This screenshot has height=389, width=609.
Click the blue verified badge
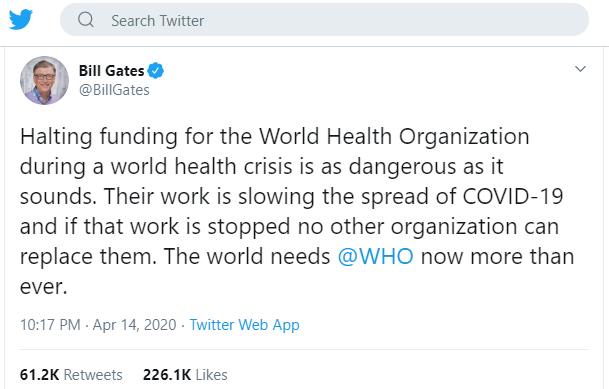click(156, 71)
